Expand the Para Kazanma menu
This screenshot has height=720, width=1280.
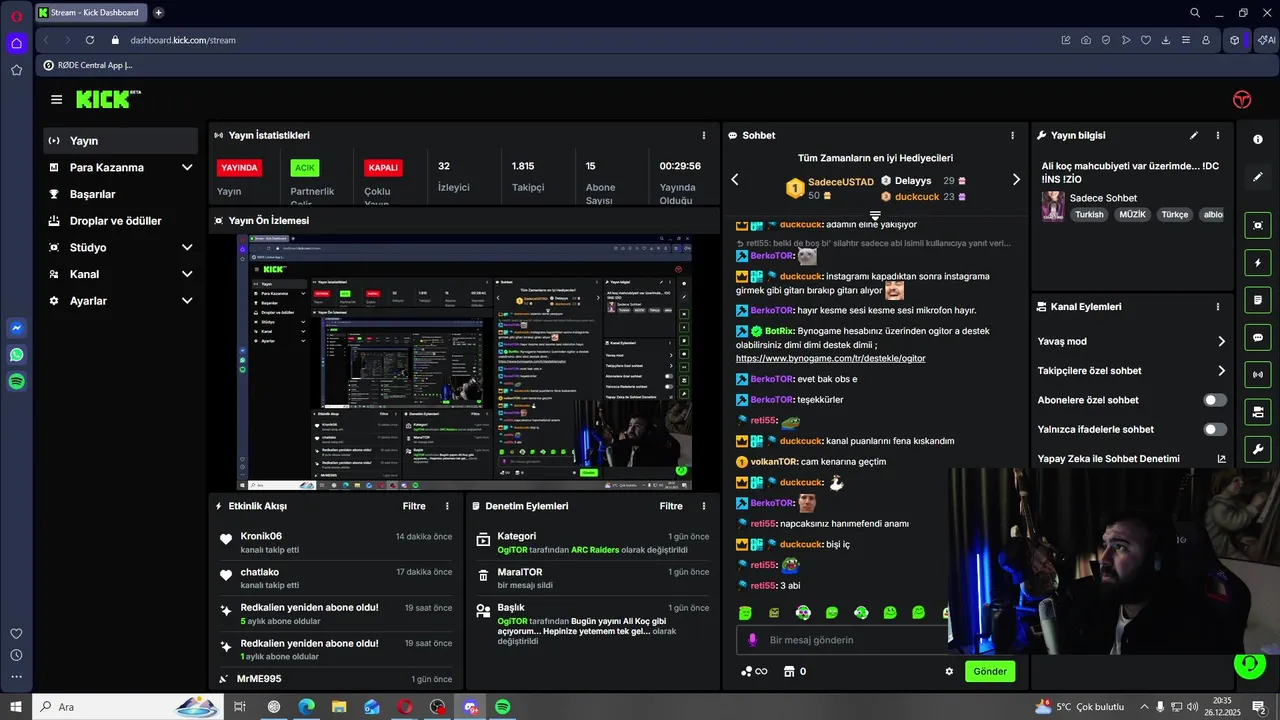click(x=120, y=167)
